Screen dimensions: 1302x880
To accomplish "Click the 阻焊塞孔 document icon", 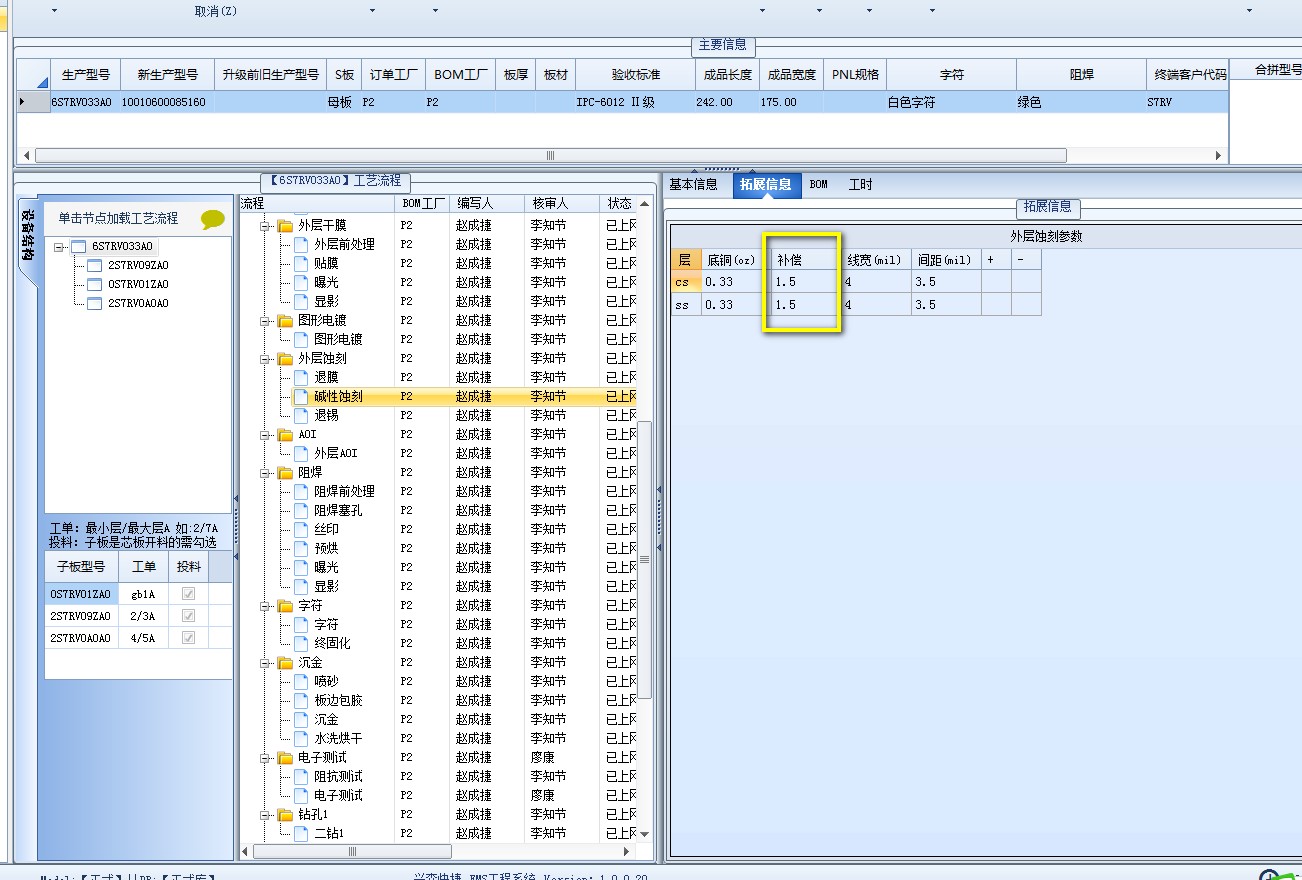I will tap(301, 510).
